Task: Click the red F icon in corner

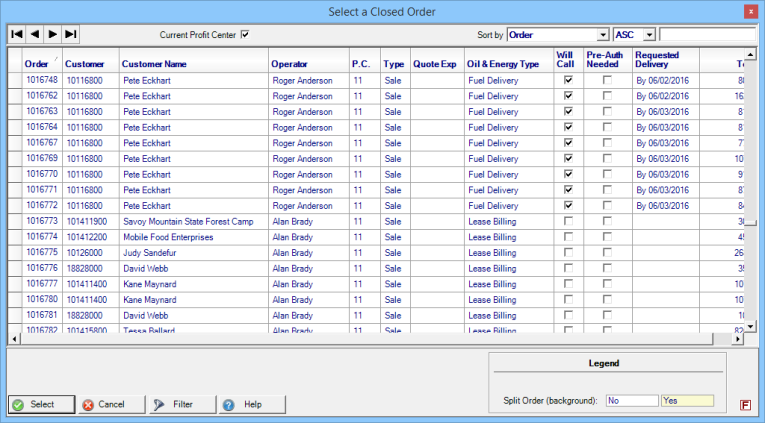Action: (x=746, y=404)
